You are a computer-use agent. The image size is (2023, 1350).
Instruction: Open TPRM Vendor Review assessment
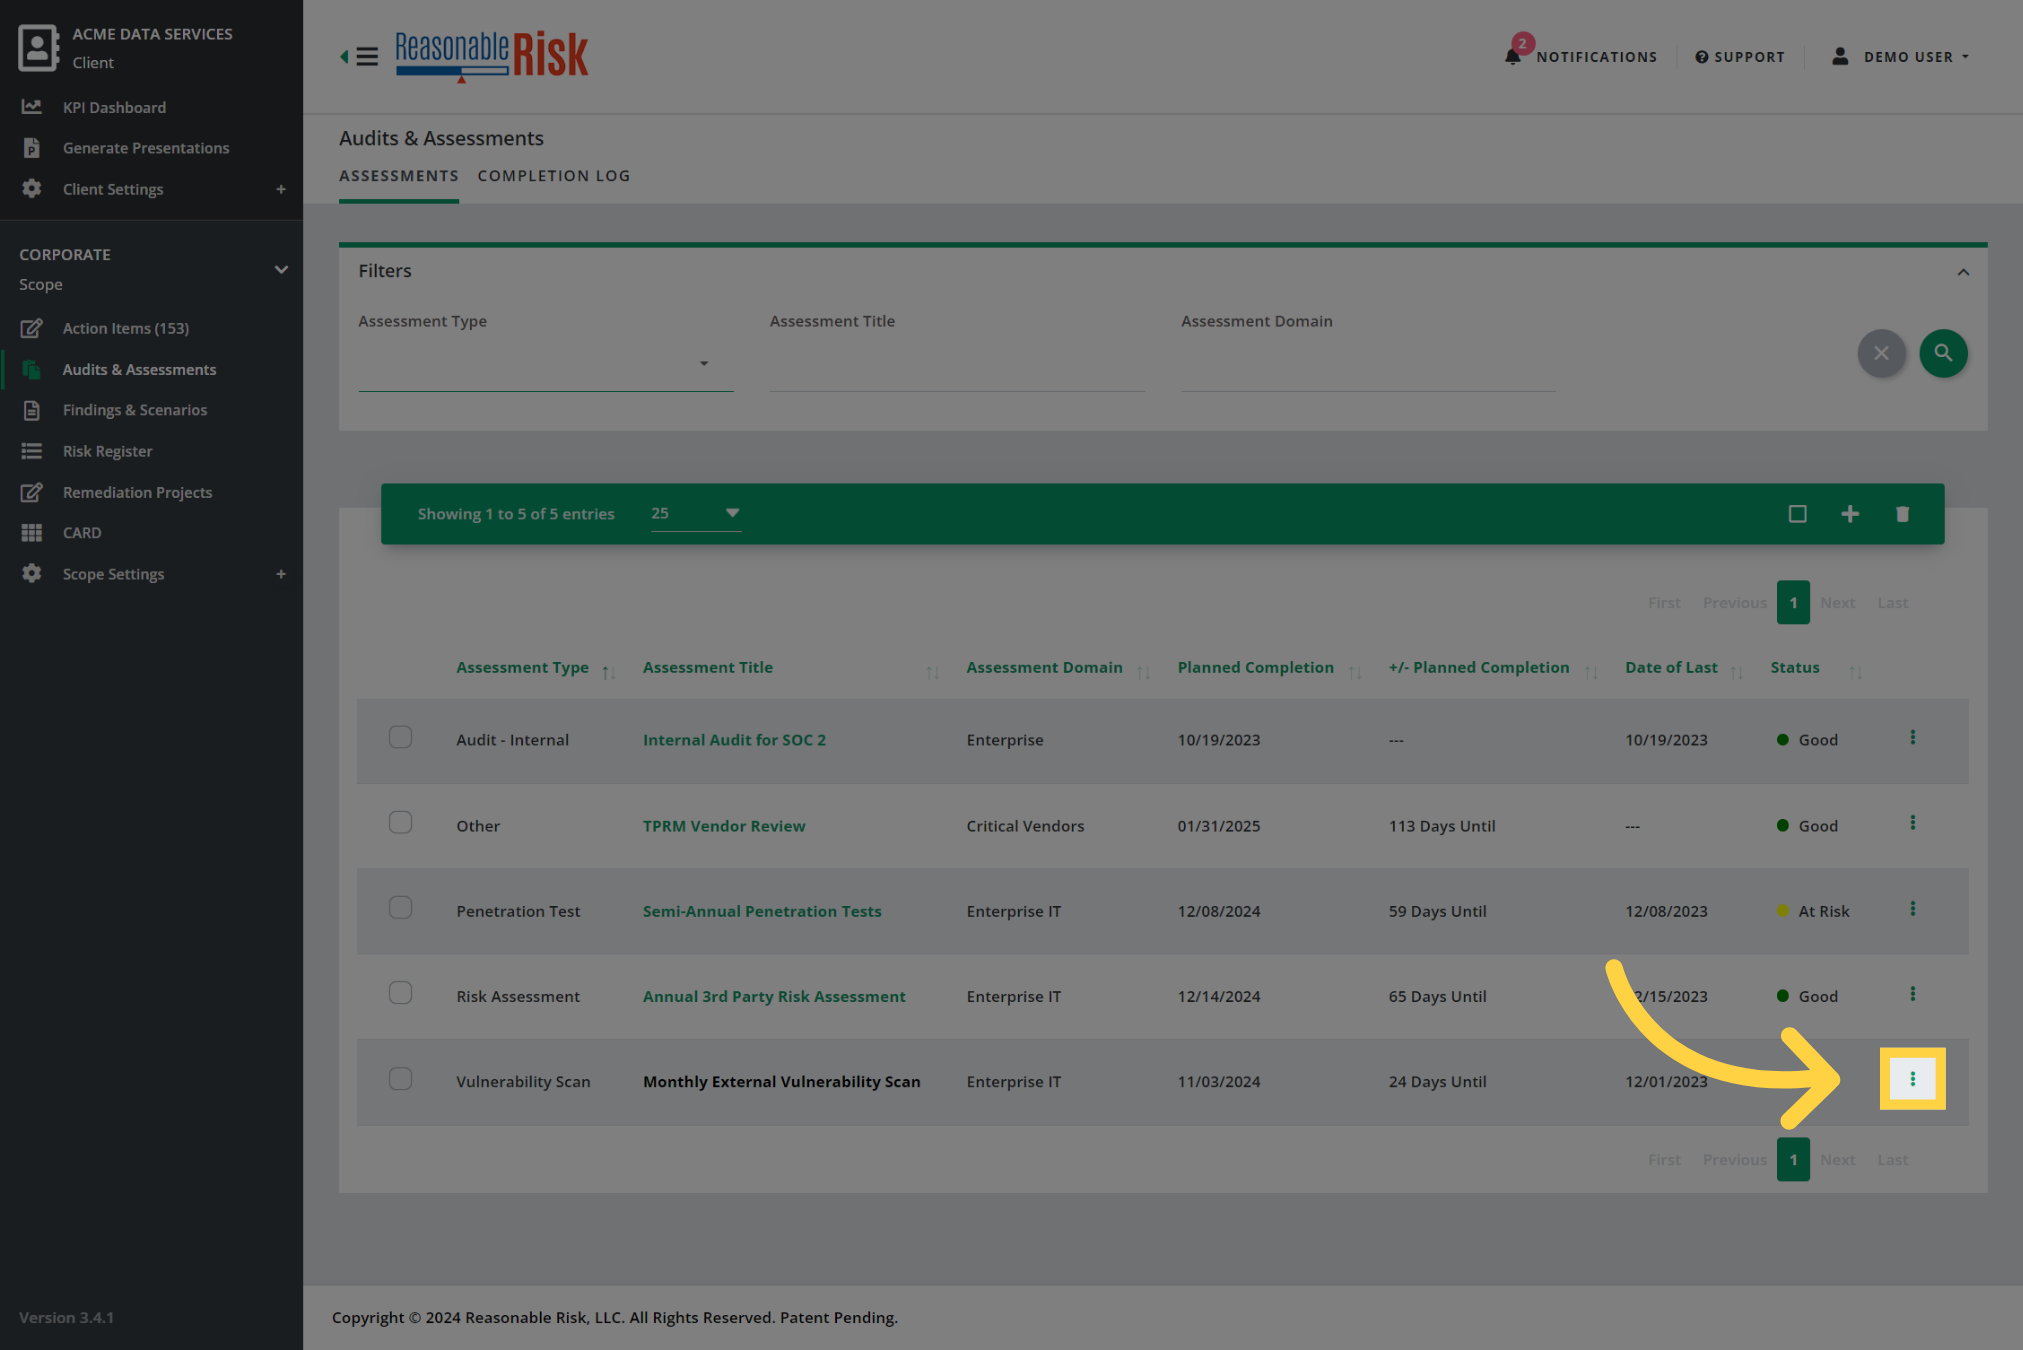click(x=724, y=826)
